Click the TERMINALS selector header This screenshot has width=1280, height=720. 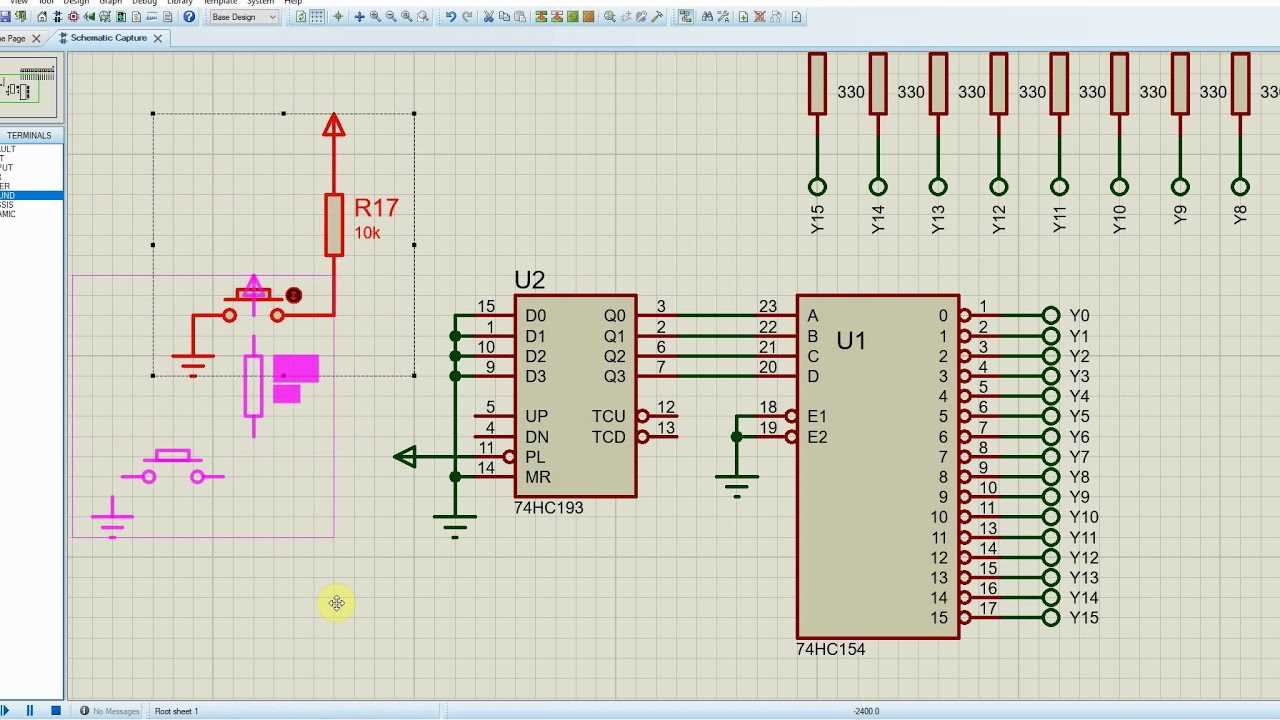pos(30,135)
